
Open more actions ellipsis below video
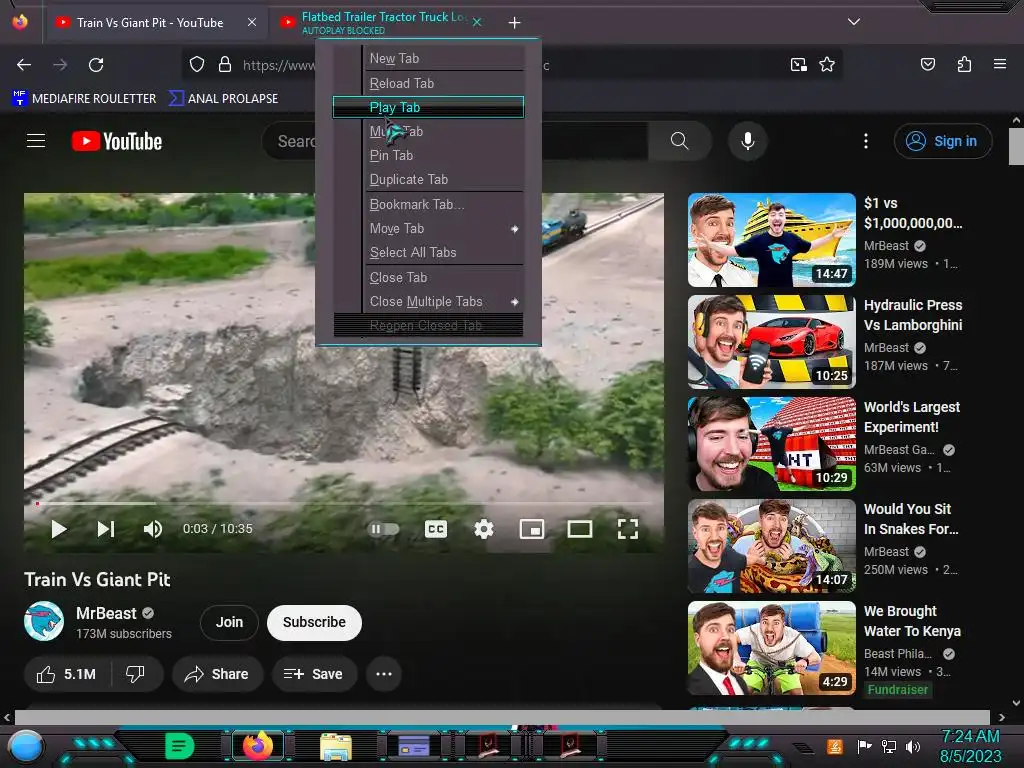384,674
